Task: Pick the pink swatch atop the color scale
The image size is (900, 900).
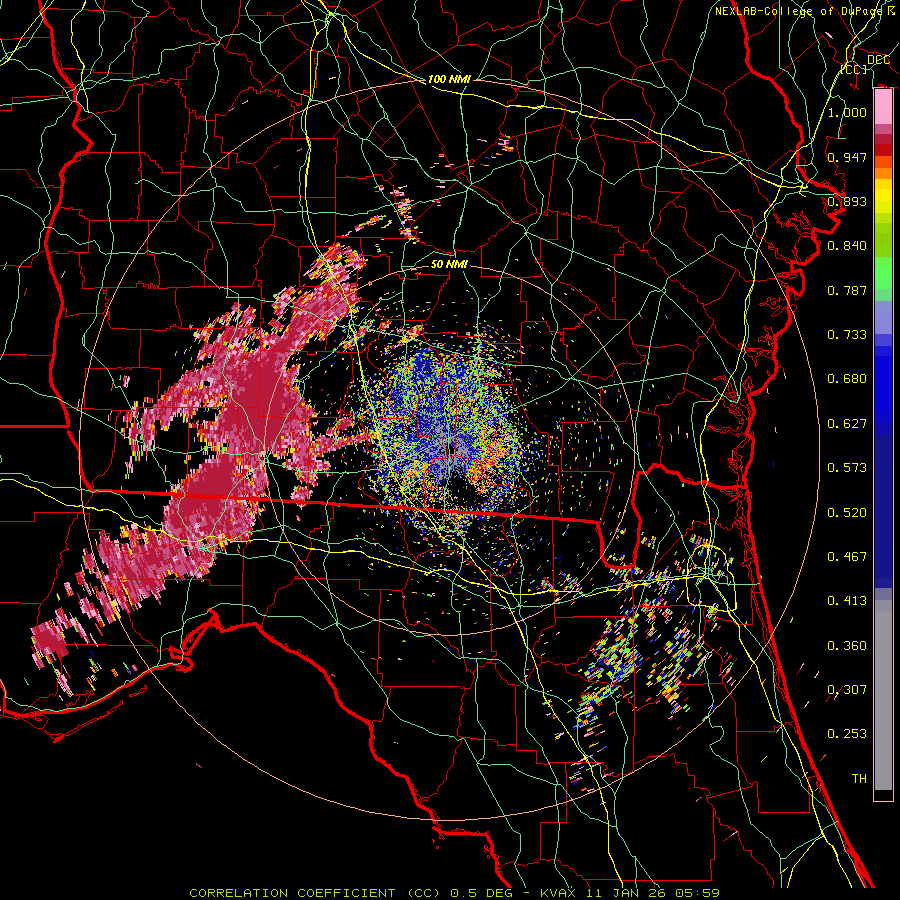Action: tap(883, 107)
